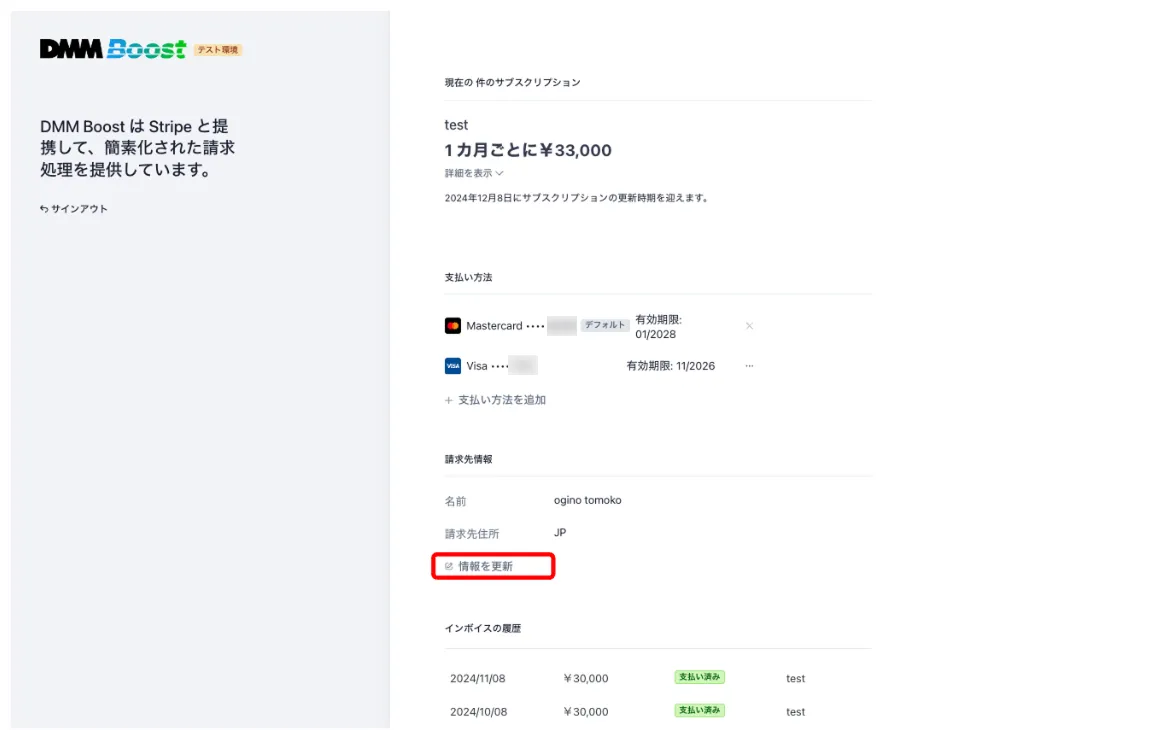The width and height of the screenshot is (1175, 730).
Task: Click 支払い済み status on 2024/10/08 invoice
Action: click(x=699, y=711)
